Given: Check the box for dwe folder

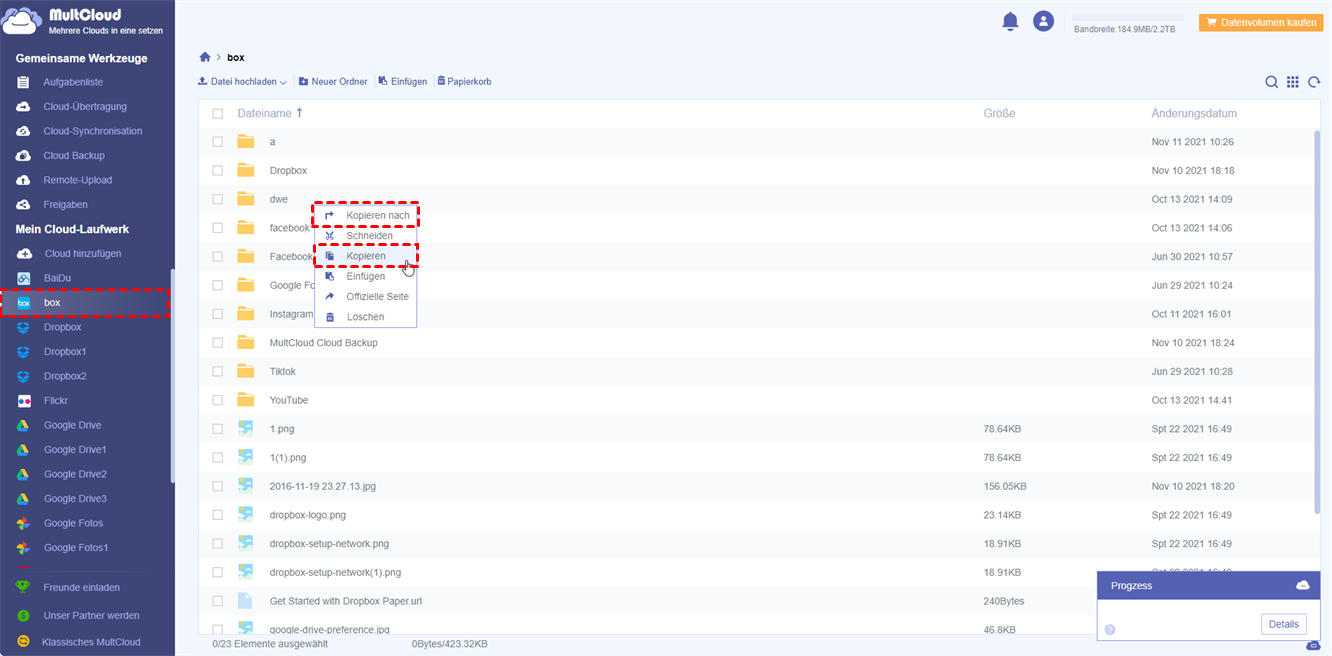Looking at the screenshot, I should pyautogui.click(x=218, y=199).
